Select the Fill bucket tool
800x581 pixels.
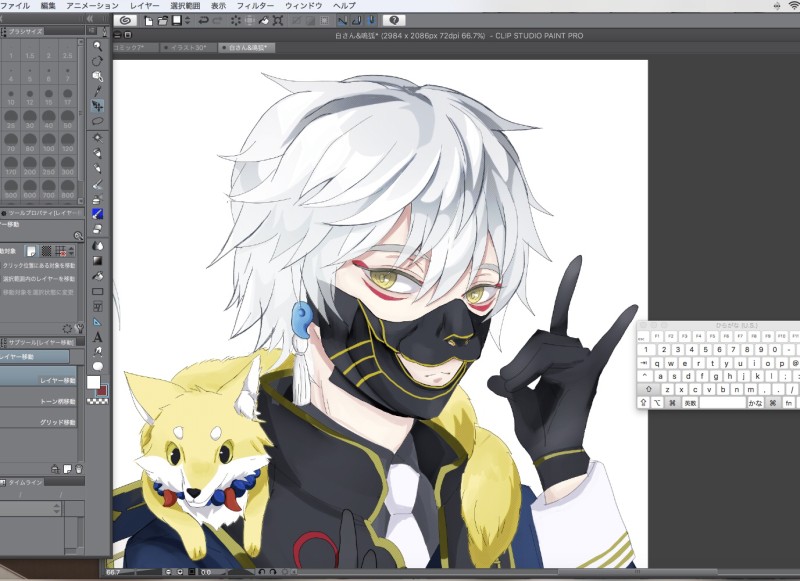click(x=97, y=276)
